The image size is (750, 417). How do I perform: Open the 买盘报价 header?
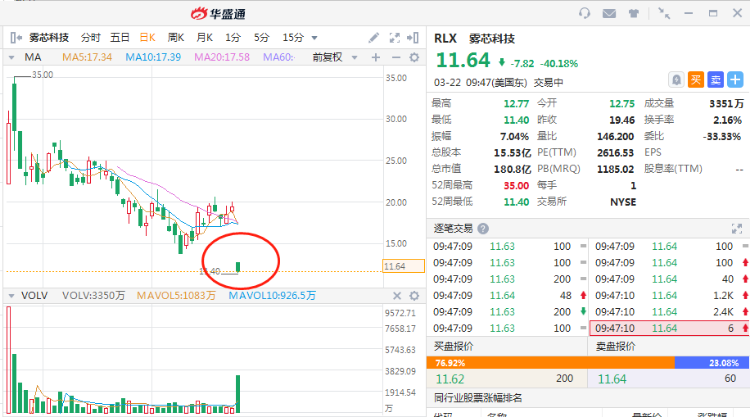[x=453, y=346]
